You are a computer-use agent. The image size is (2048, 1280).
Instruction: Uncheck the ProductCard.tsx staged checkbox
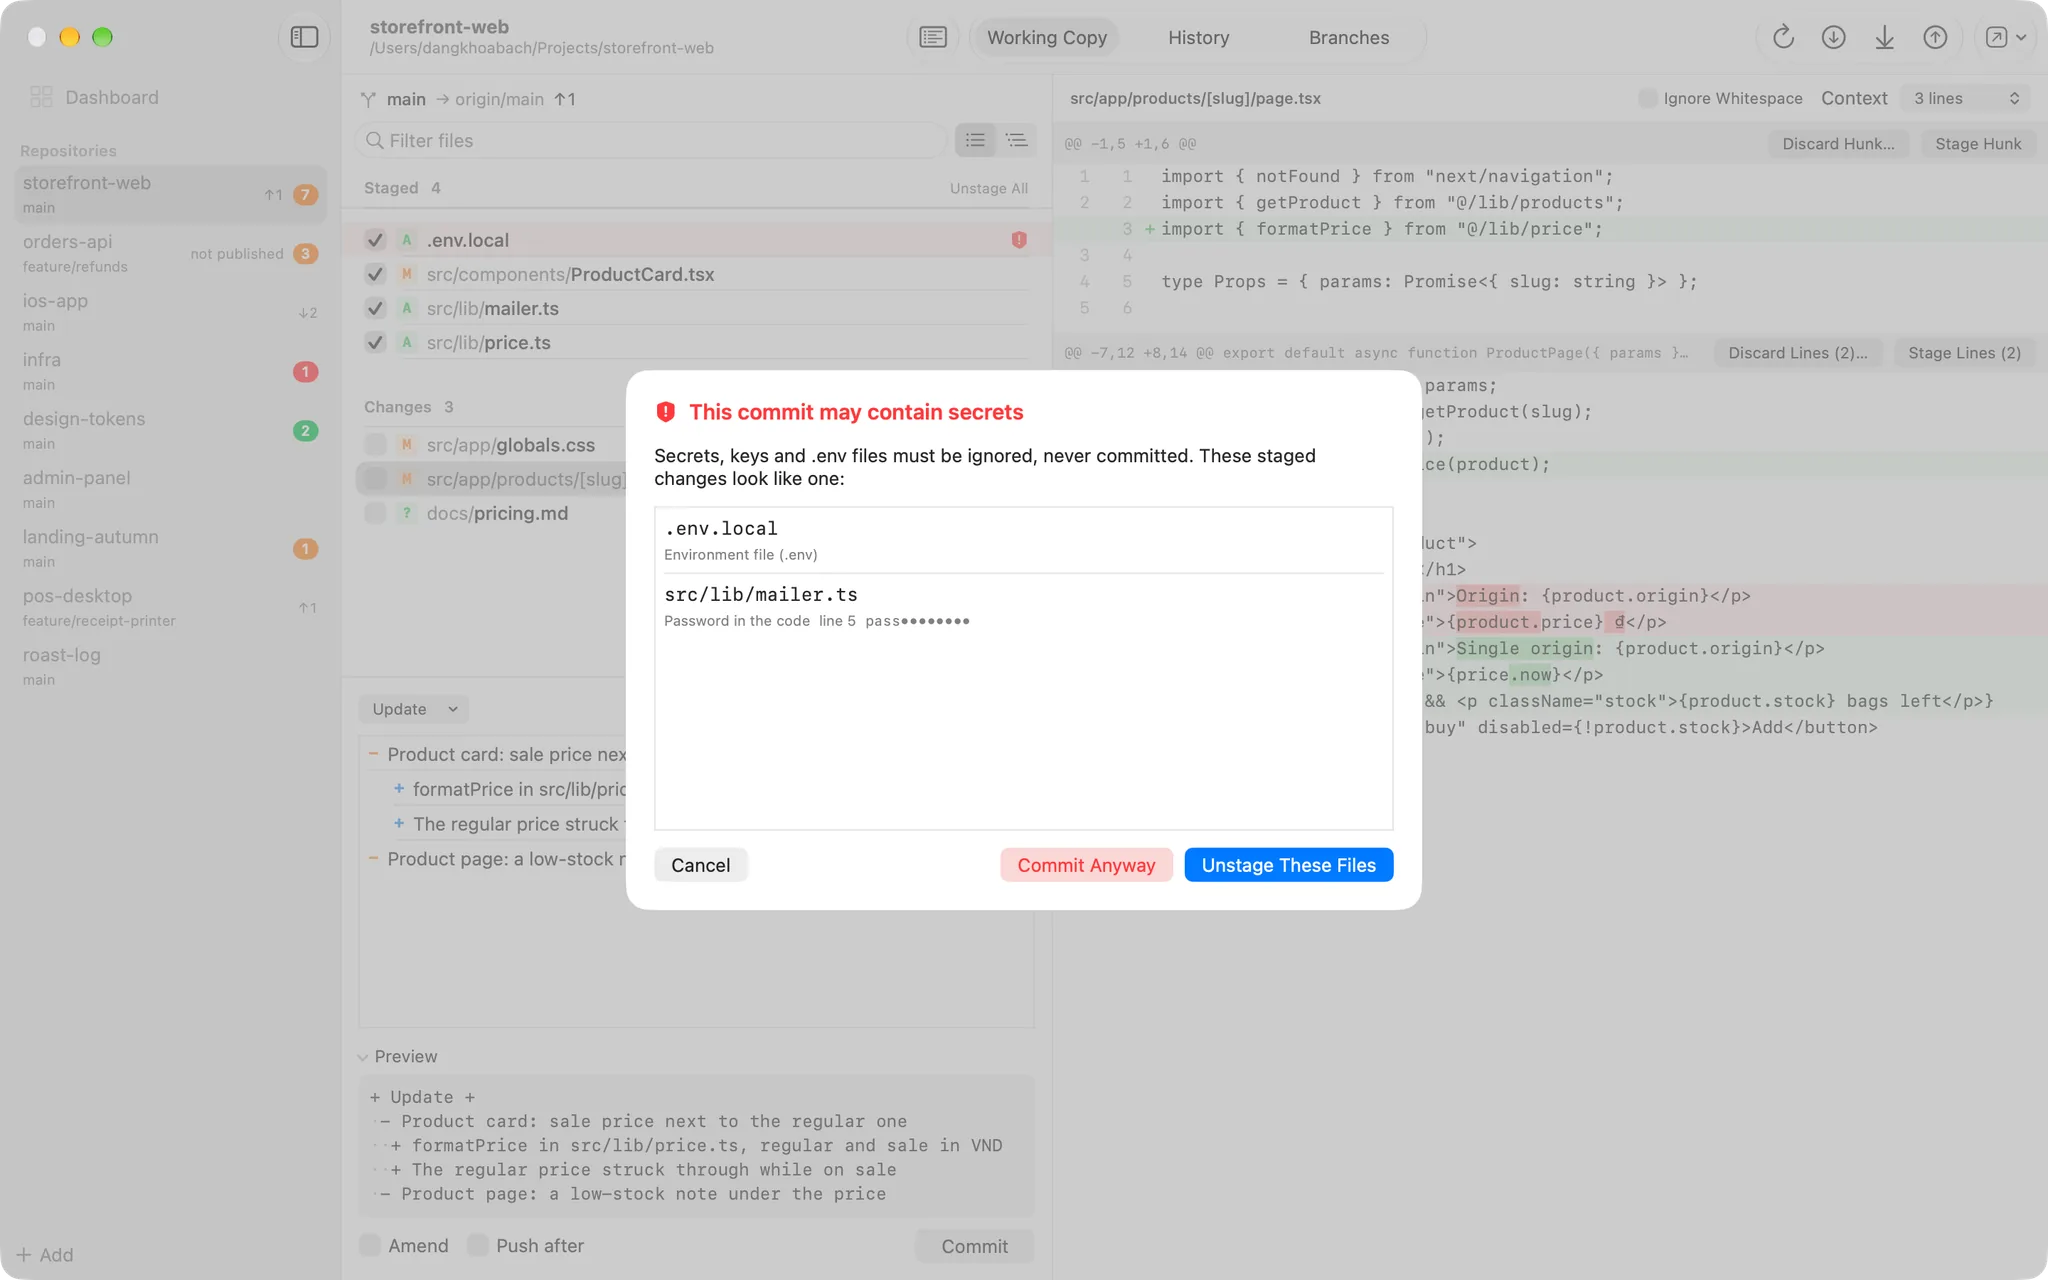pos(375,274)
